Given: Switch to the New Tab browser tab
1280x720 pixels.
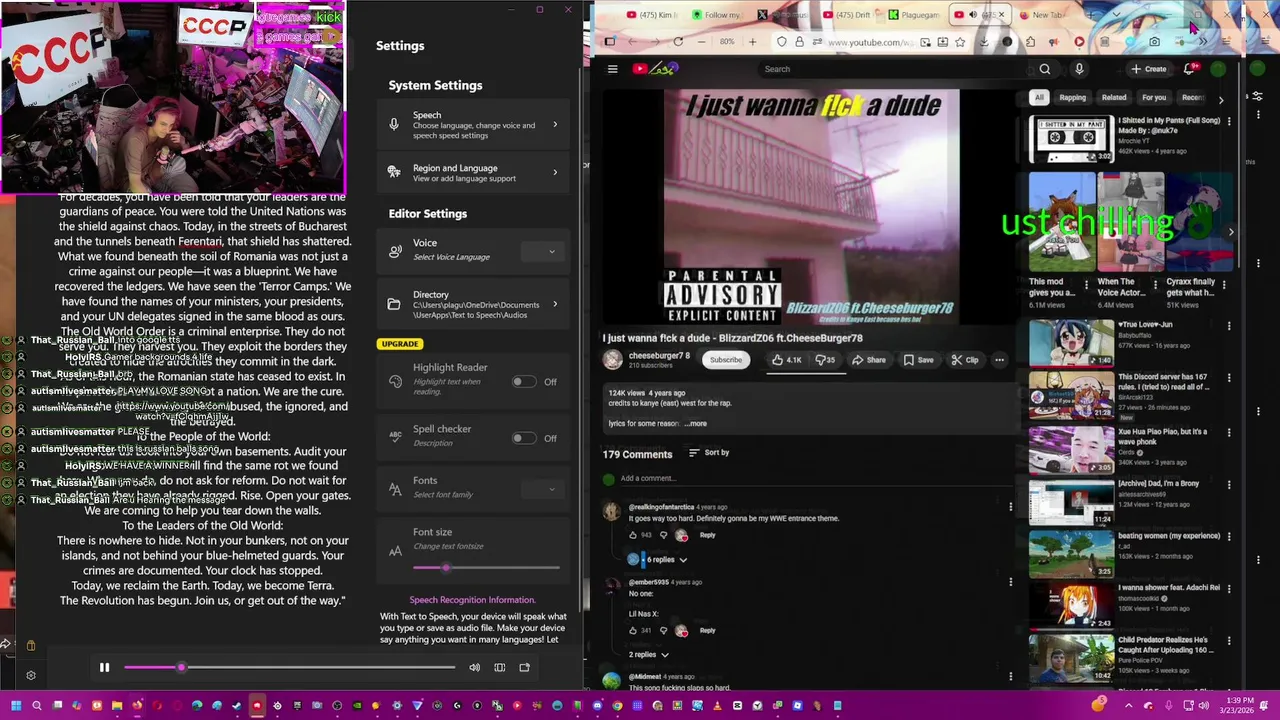Looking at the screenshot, I should tap(1046, 15).
